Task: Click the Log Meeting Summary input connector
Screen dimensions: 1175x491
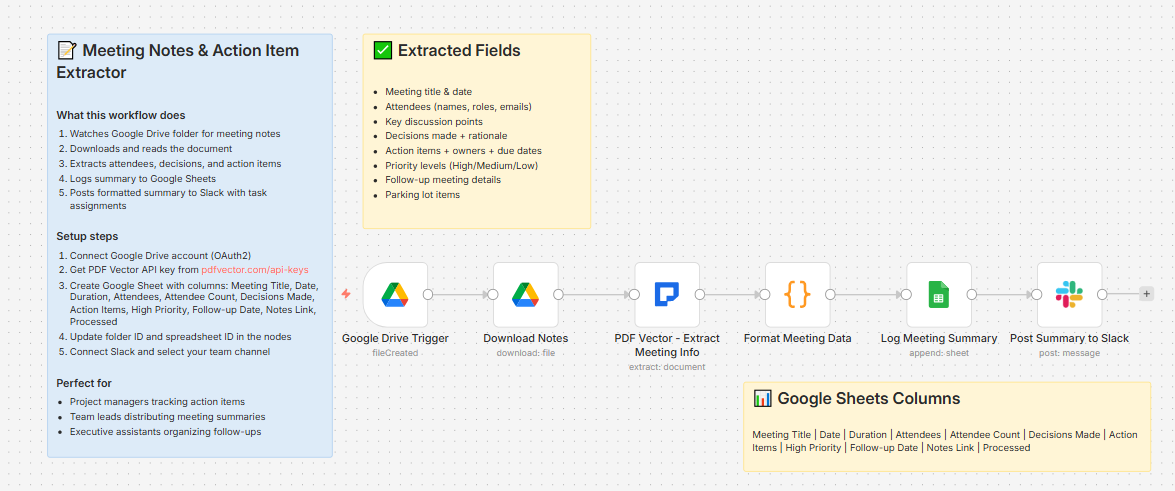Action: (906, 294)
